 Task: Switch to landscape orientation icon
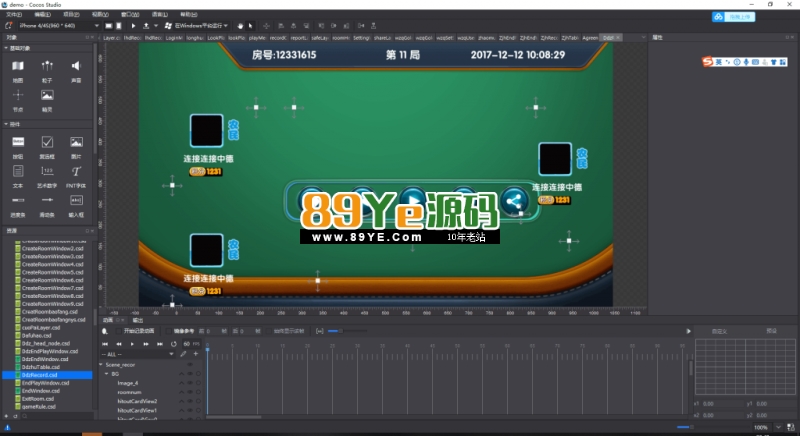[x=109, y=25]
